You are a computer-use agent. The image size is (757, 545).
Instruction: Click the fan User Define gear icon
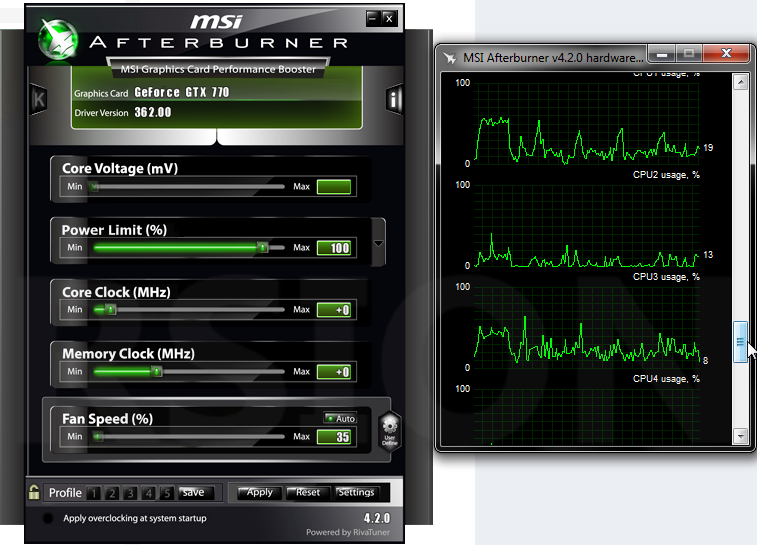pyautogui.click(x=390, y=431)
